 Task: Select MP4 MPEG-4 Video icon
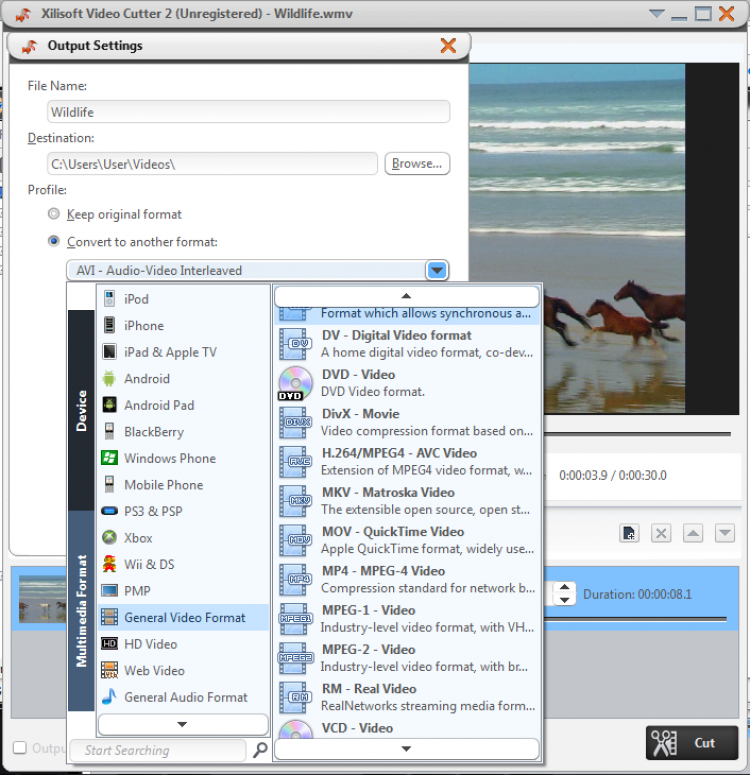coord(295,579)
